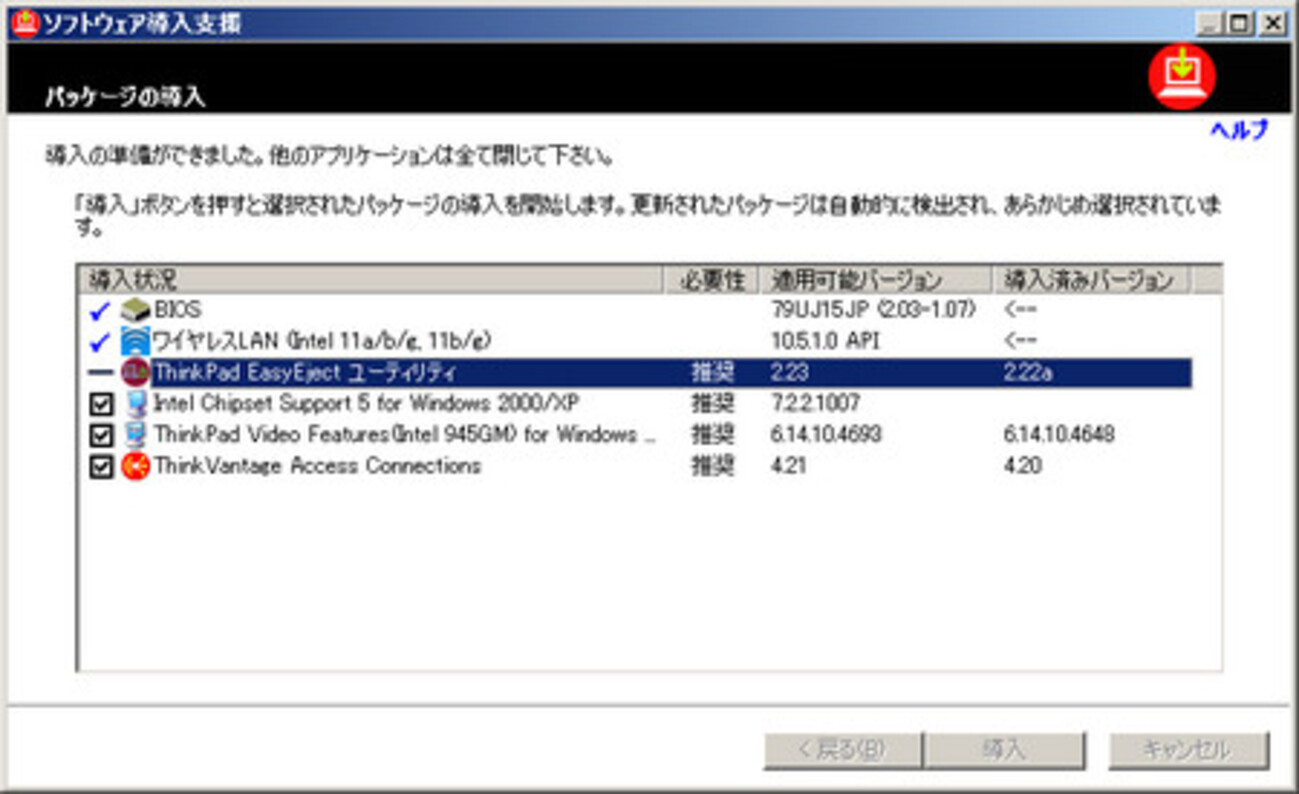Select the ThinkPad EasyEject ユーティリティ row name
The height and width of the screenshot is (794, 1299).
pyautogui.click(x=305, y=373)
